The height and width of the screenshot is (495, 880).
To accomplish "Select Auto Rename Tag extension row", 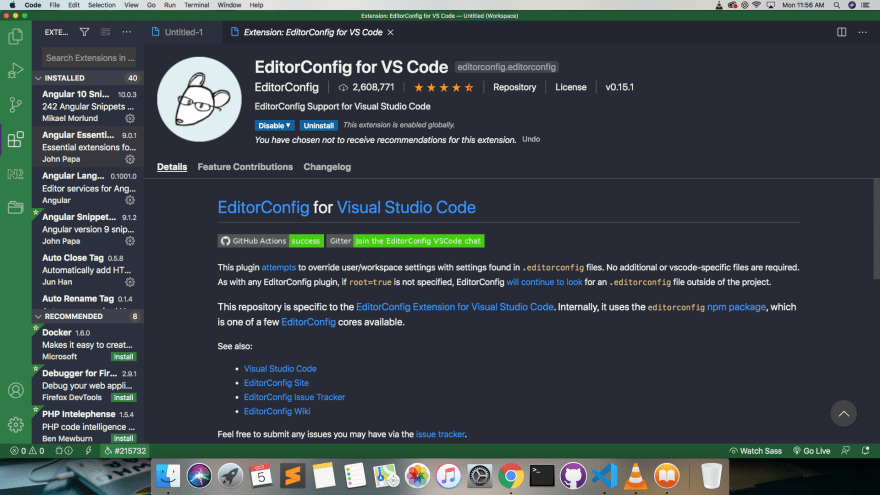I will coord(88,302).
